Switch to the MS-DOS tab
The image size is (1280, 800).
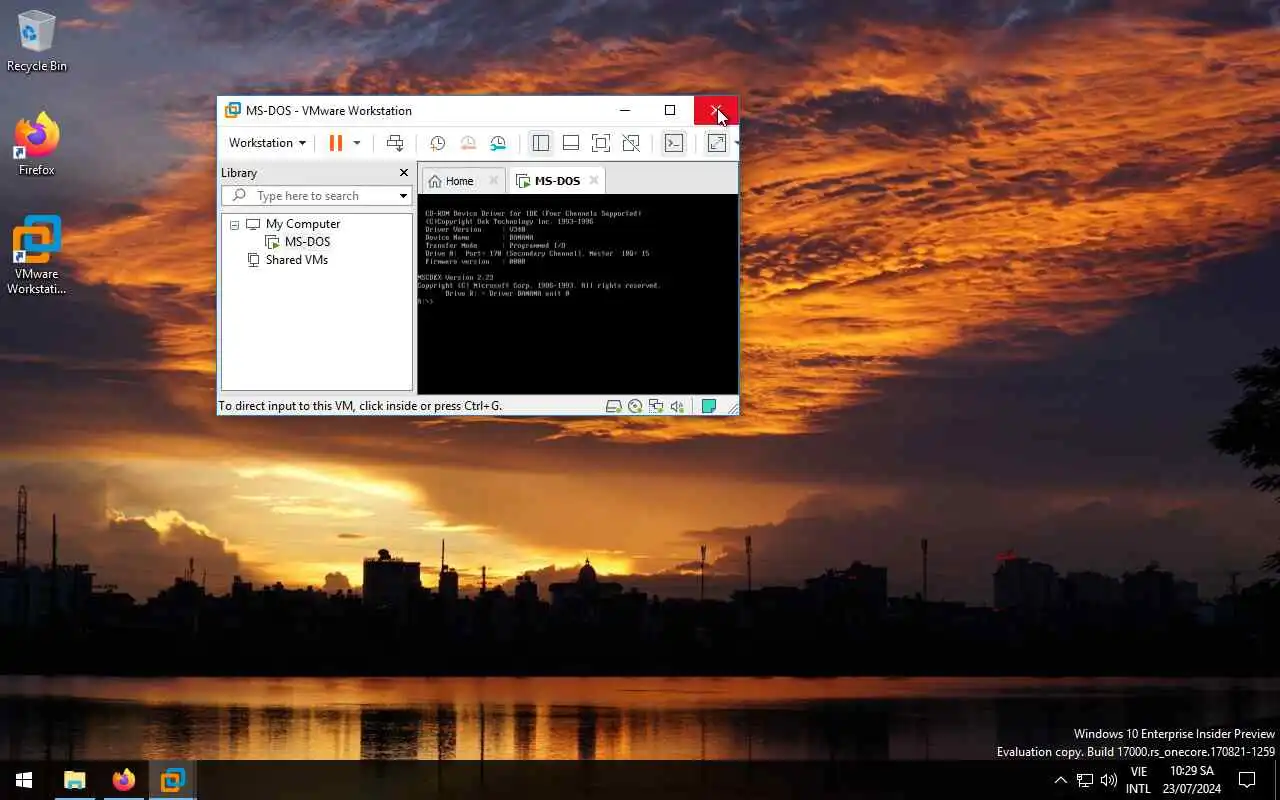point(557,181)
